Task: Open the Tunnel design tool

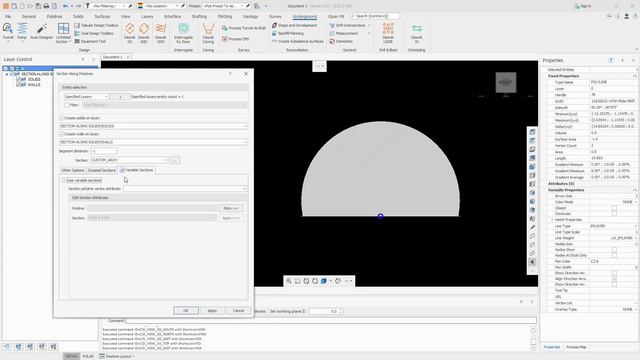Action: pyautogui.click(x=8, y=32)
